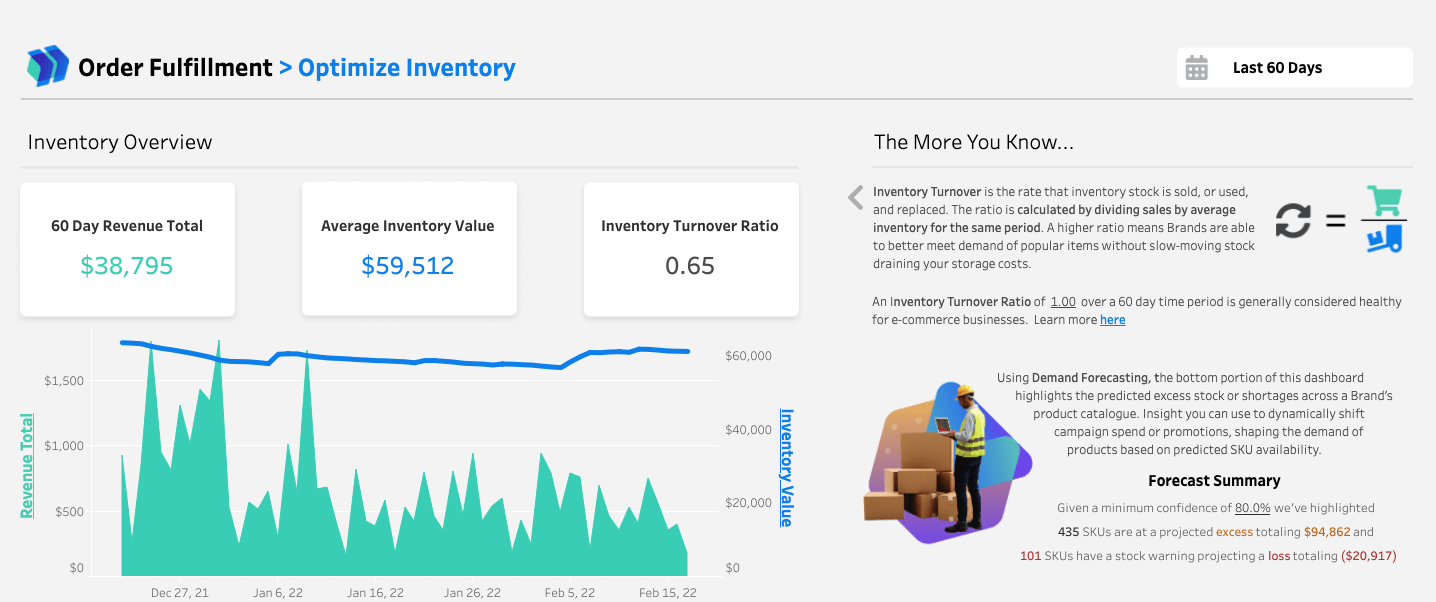Click the Order Fulfillment logo icon

47,66
